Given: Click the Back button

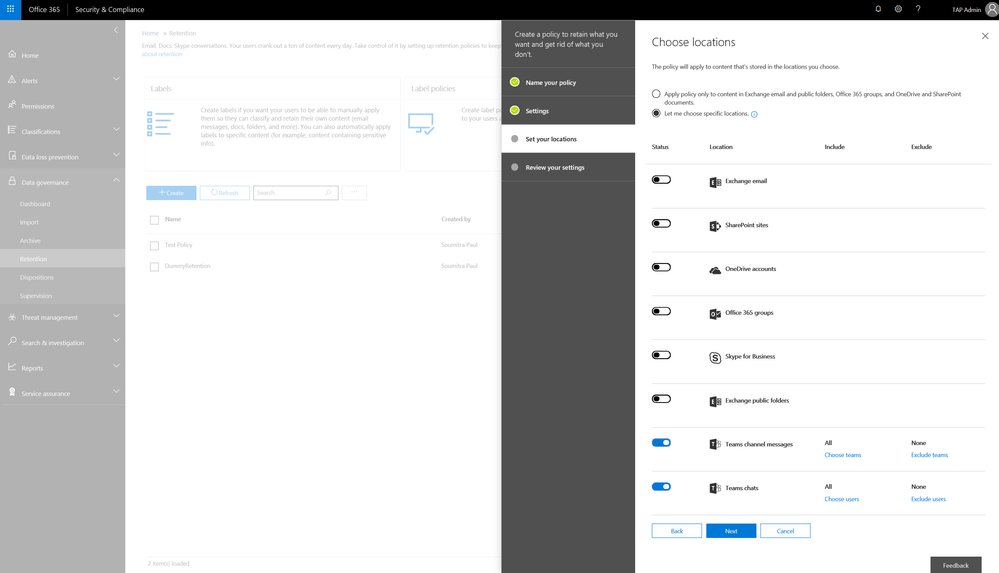Looking at the screenshot, I should coord(677,531).
